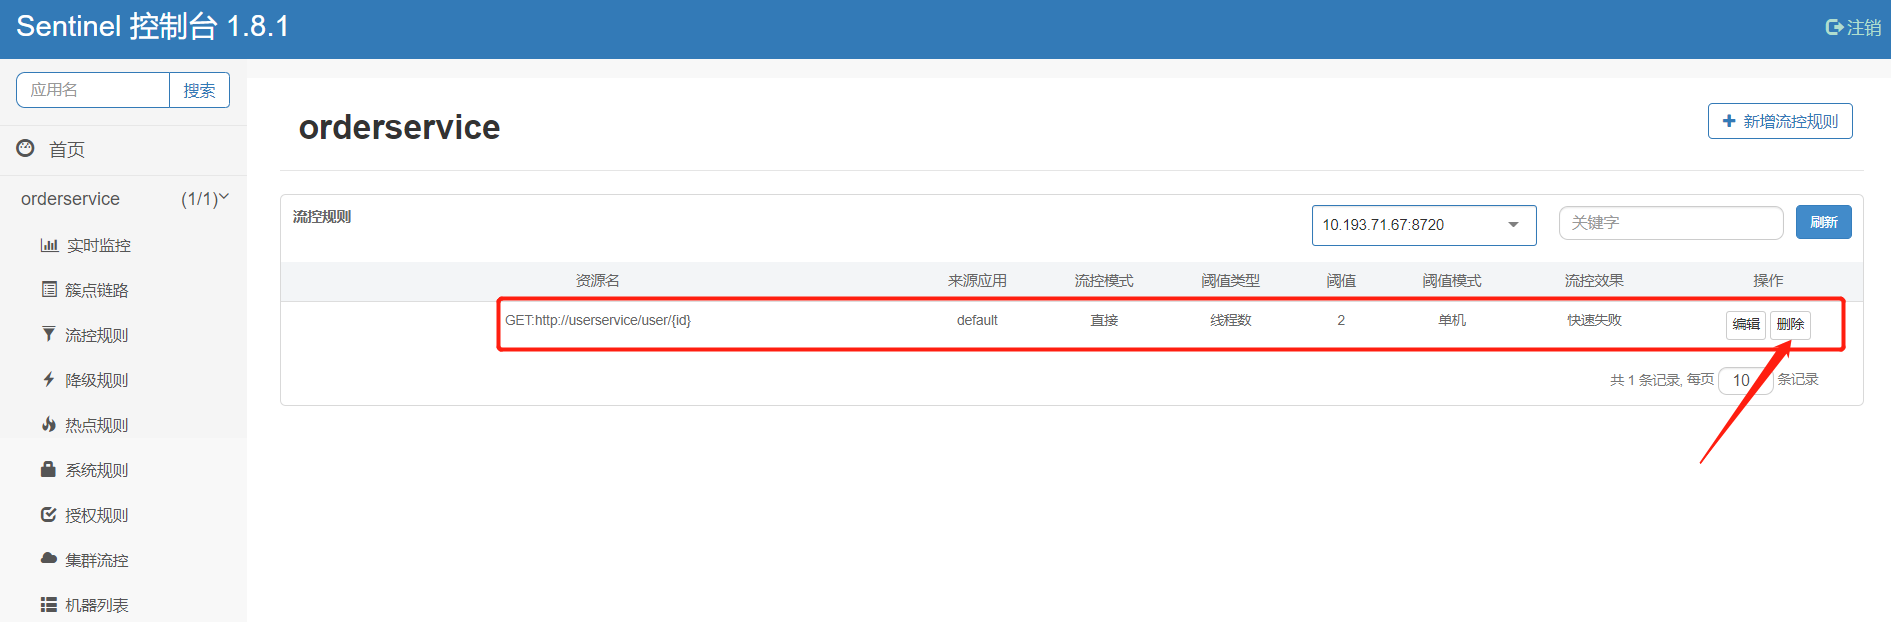Click the lock icon for 系统规则
The width and height of the screenshot is (1891, 622).
48,469
